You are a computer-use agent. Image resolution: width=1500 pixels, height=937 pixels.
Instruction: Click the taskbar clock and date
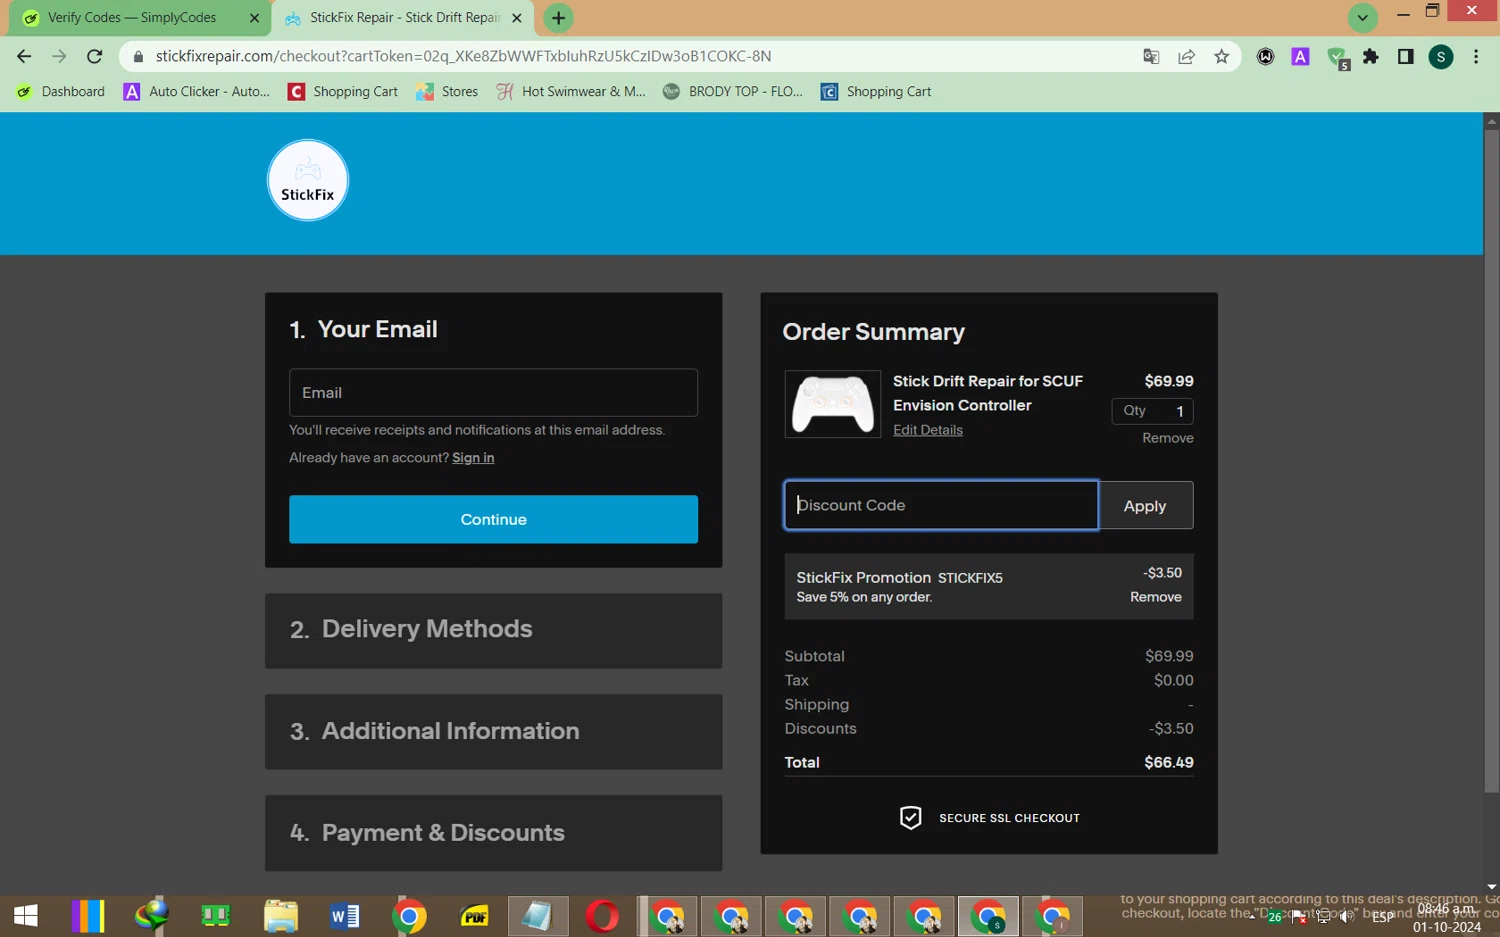point(1447,918)
